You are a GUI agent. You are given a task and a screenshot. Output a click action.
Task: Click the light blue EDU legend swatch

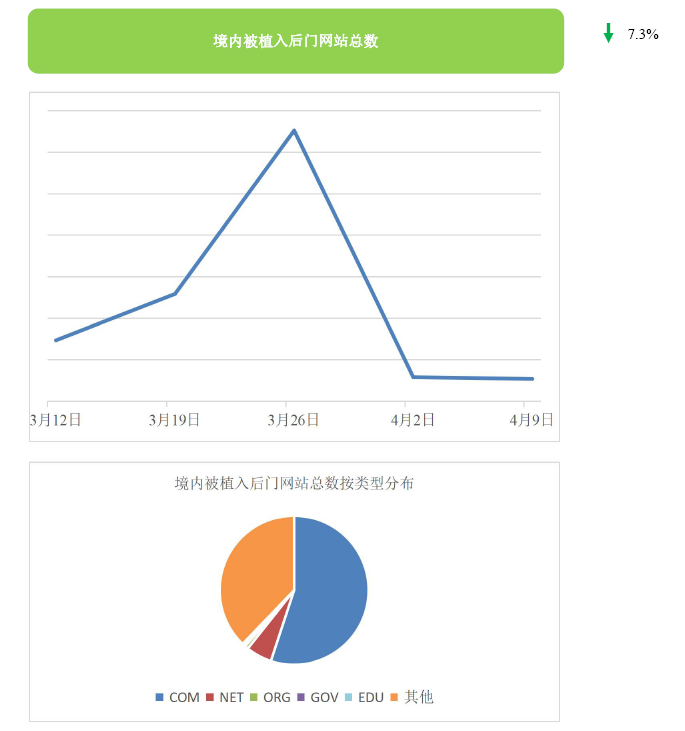tap(348, 697)
